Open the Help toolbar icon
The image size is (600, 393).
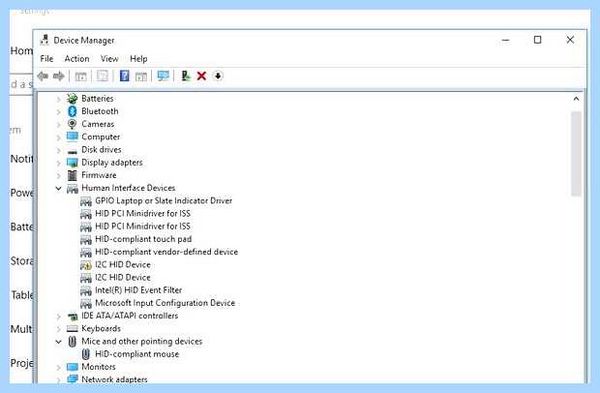coord(124,76)
